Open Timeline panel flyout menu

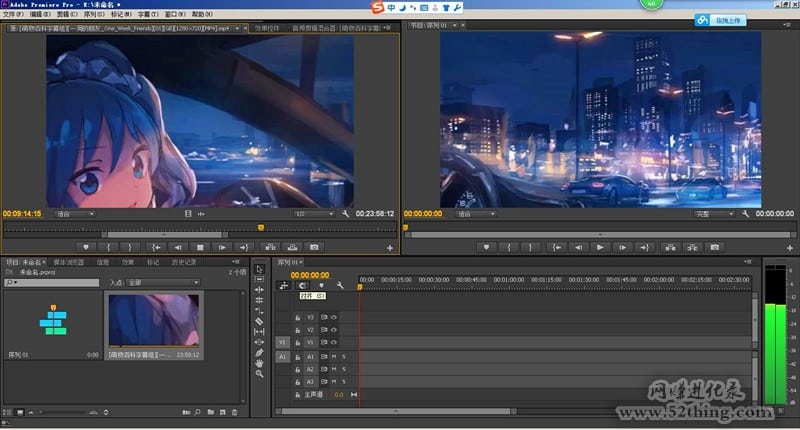tap(748, 262)
